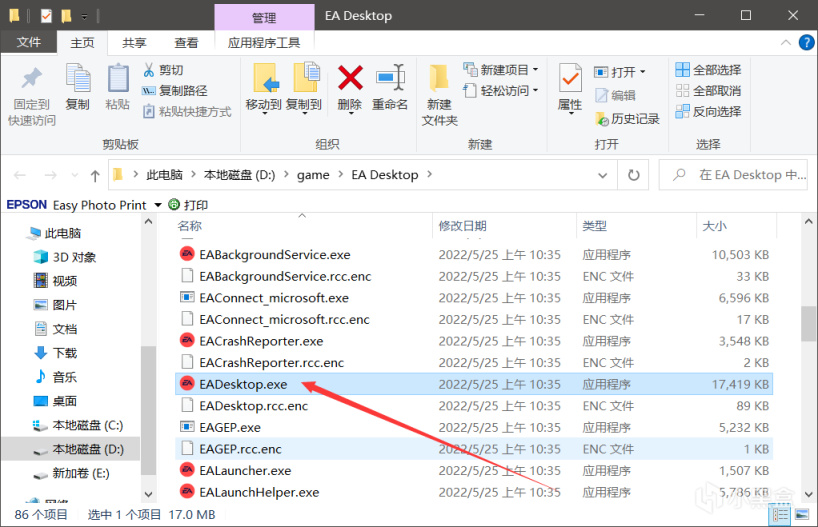Select EABackgroundService.exe file
The width and height of the screenshot is (818, 527).
tap(474, 255)
